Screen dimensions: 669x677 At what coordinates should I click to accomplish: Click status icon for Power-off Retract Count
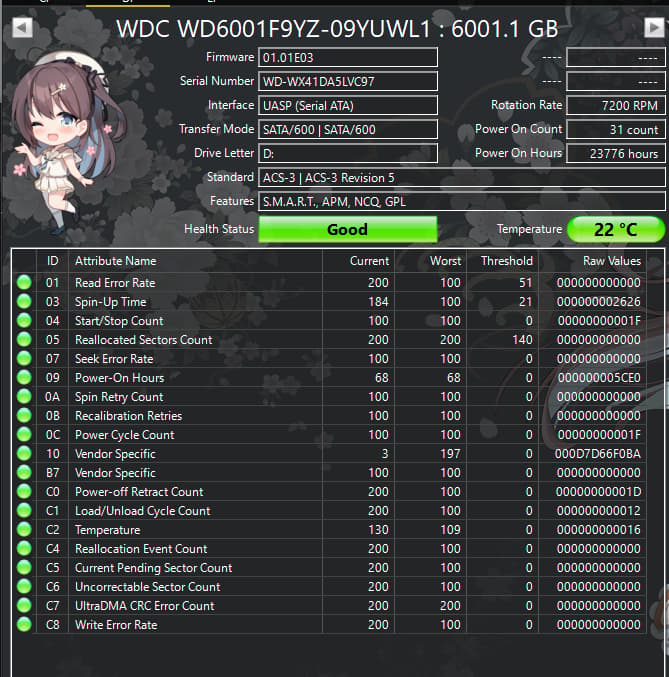24,491
